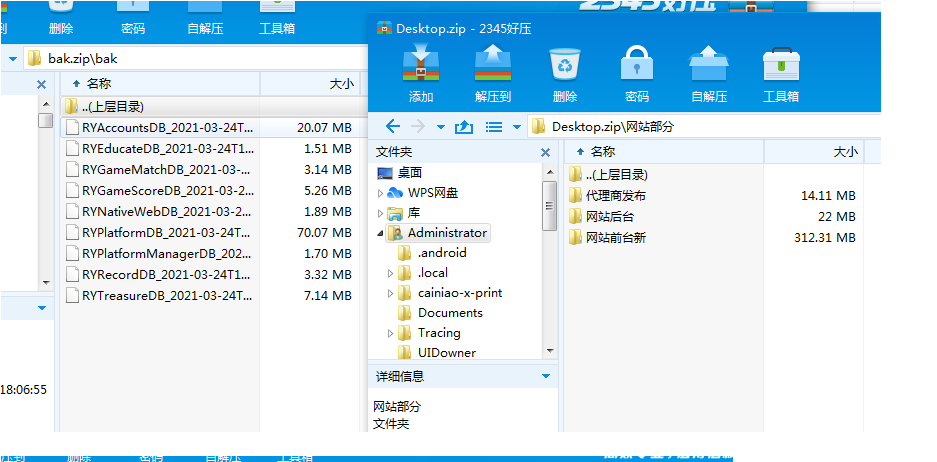Click the 自解压 toolbar item in bak.zip window
Viewport: 937px width, 462px height.
coord(205,19)
